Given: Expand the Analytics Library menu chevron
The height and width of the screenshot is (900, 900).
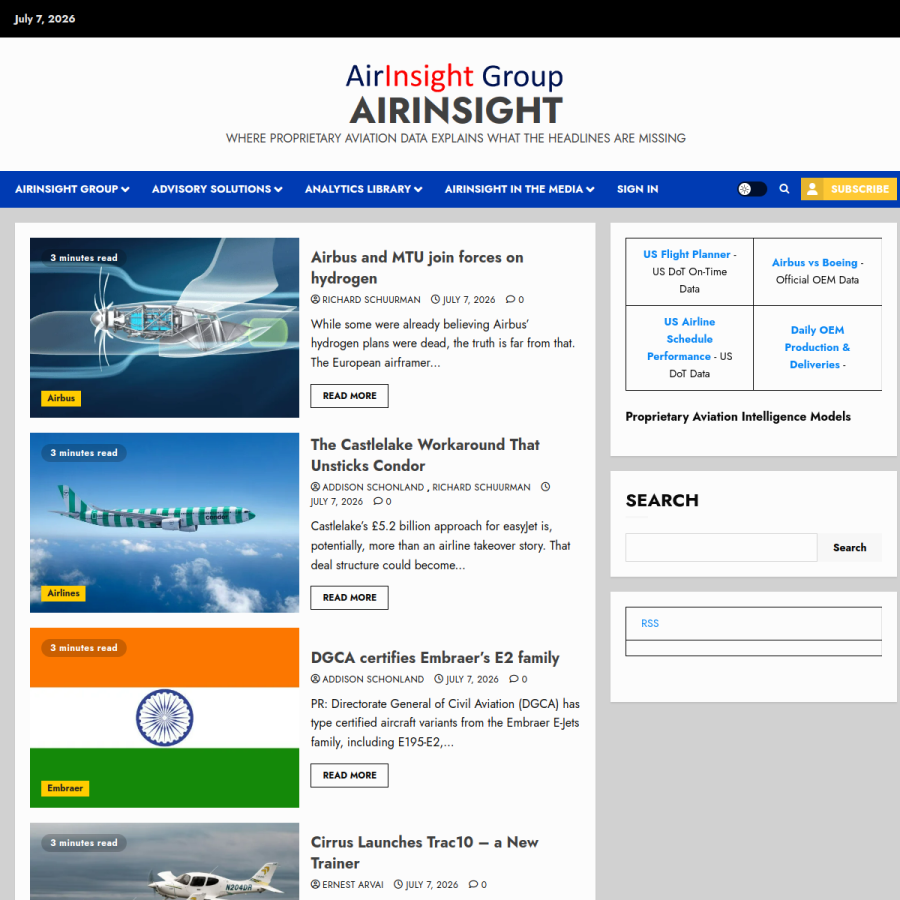Looking at the screenshot, I should 418,189.
